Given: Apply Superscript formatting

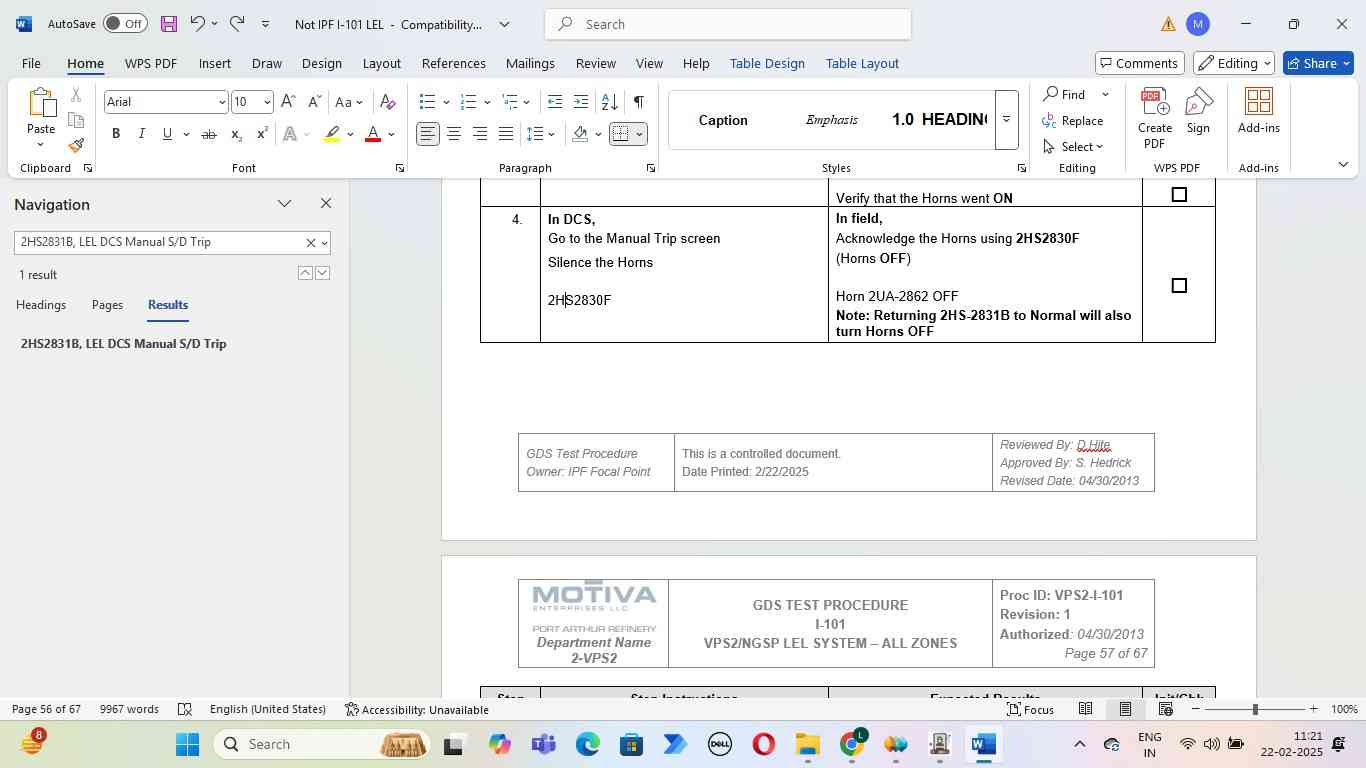Looking at the screenshot, I should pos(262,134).
